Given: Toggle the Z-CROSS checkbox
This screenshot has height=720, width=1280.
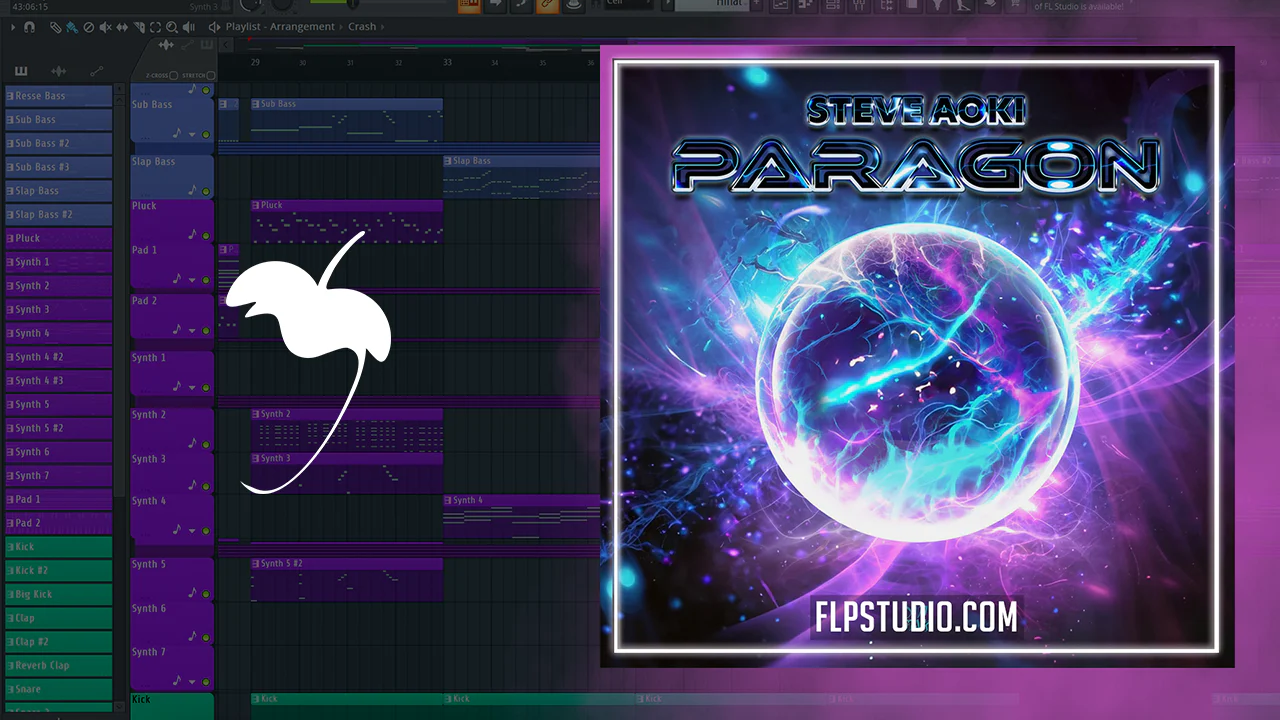Looking at the screenshot, I should pos(173,76).
